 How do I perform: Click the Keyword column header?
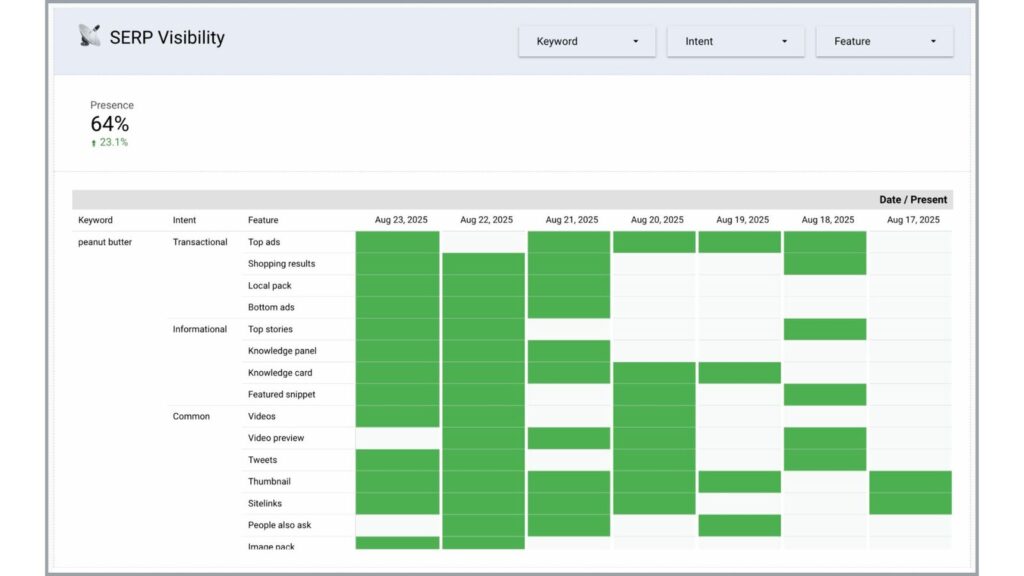[96, 220]
